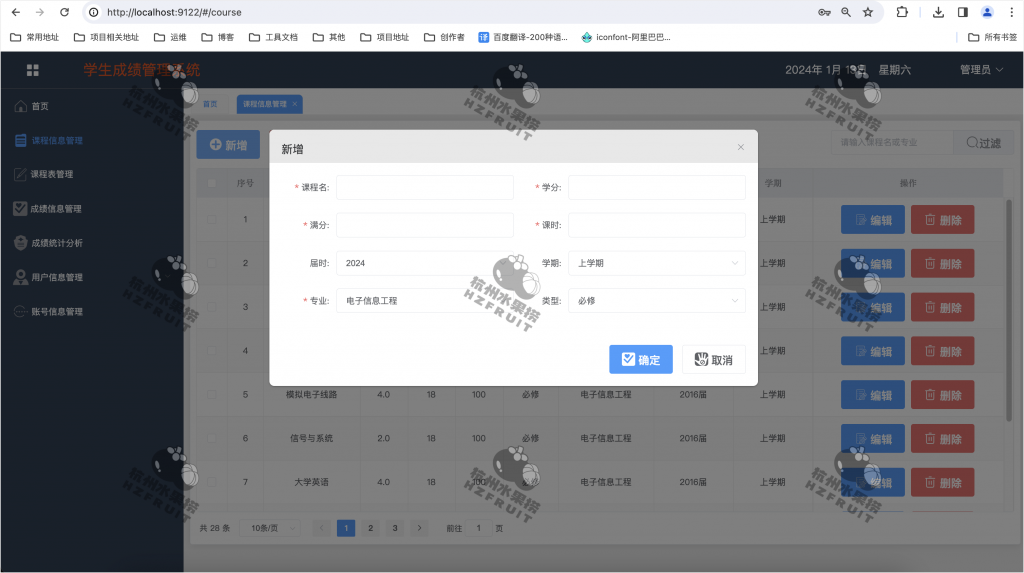Go to previous page with left chevron
Screen dimensions: 1024x573
click(321, 528)
